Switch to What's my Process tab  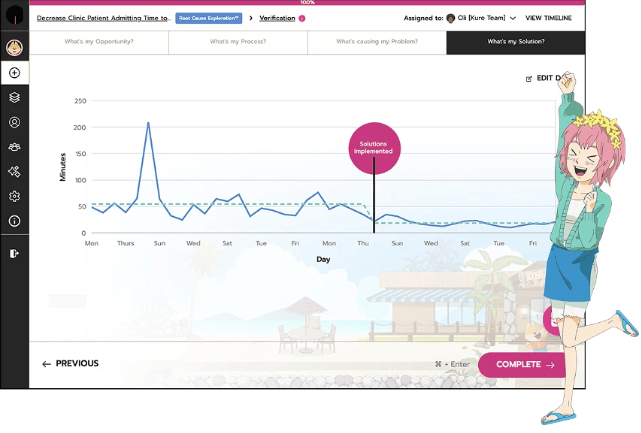(x=238, y=42)
